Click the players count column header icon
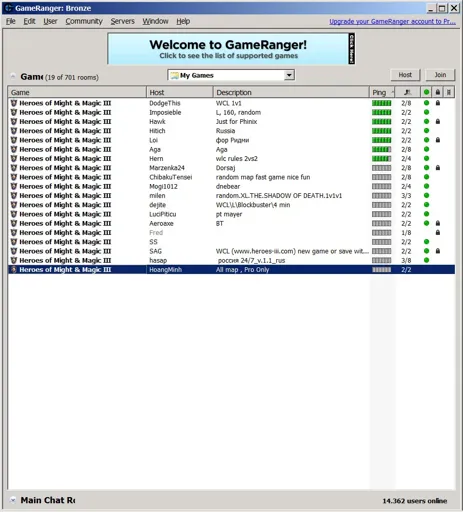 pyautogui.click(x=407, y=92)
